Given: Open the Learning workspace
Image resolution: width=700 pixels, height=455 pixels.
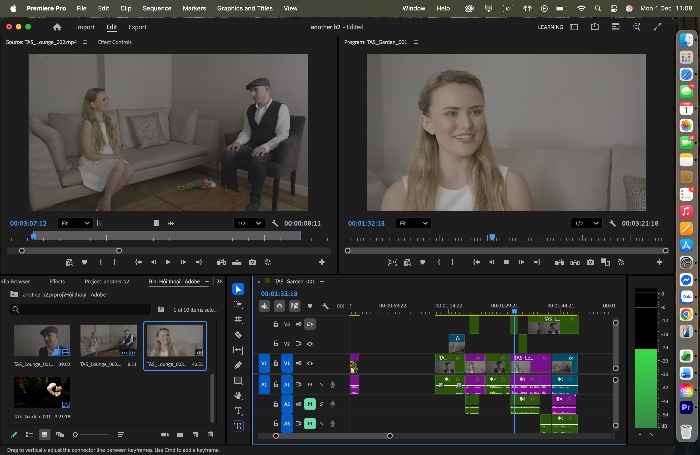Looking at the screenshot, I should pos(550,27).
